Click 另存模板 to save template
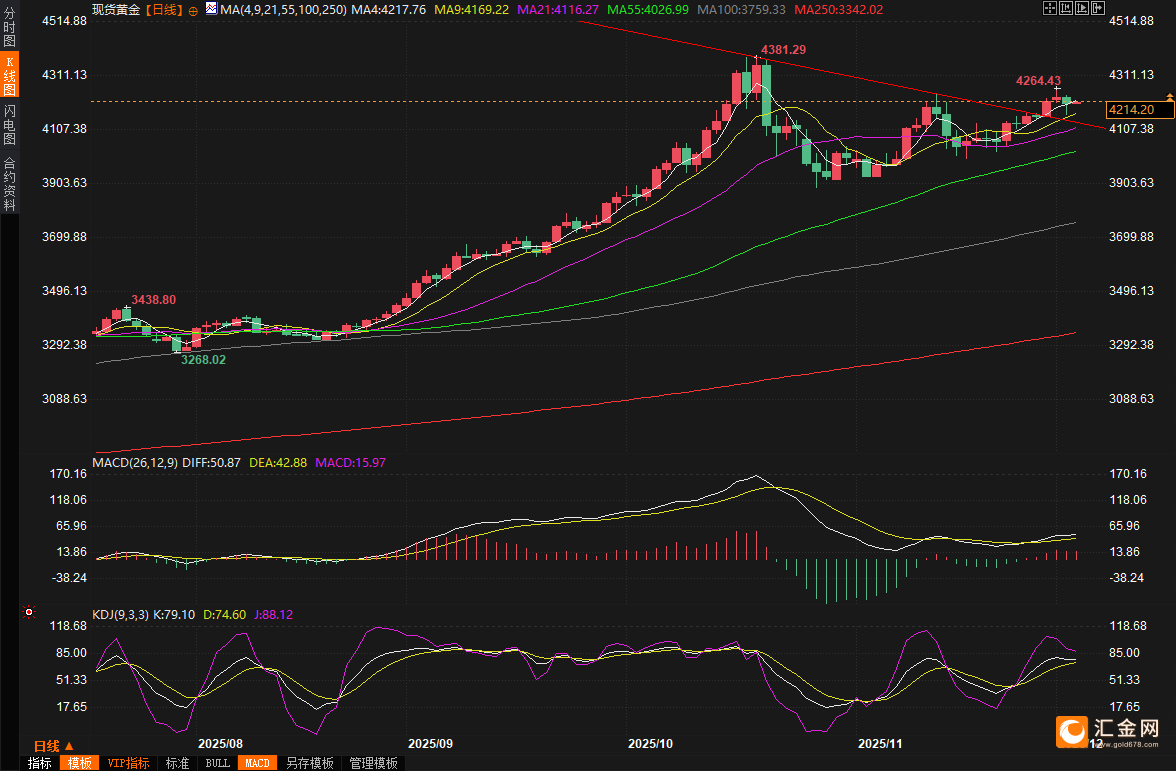Screen dimensions: 1176x771 tap(310, 763)
